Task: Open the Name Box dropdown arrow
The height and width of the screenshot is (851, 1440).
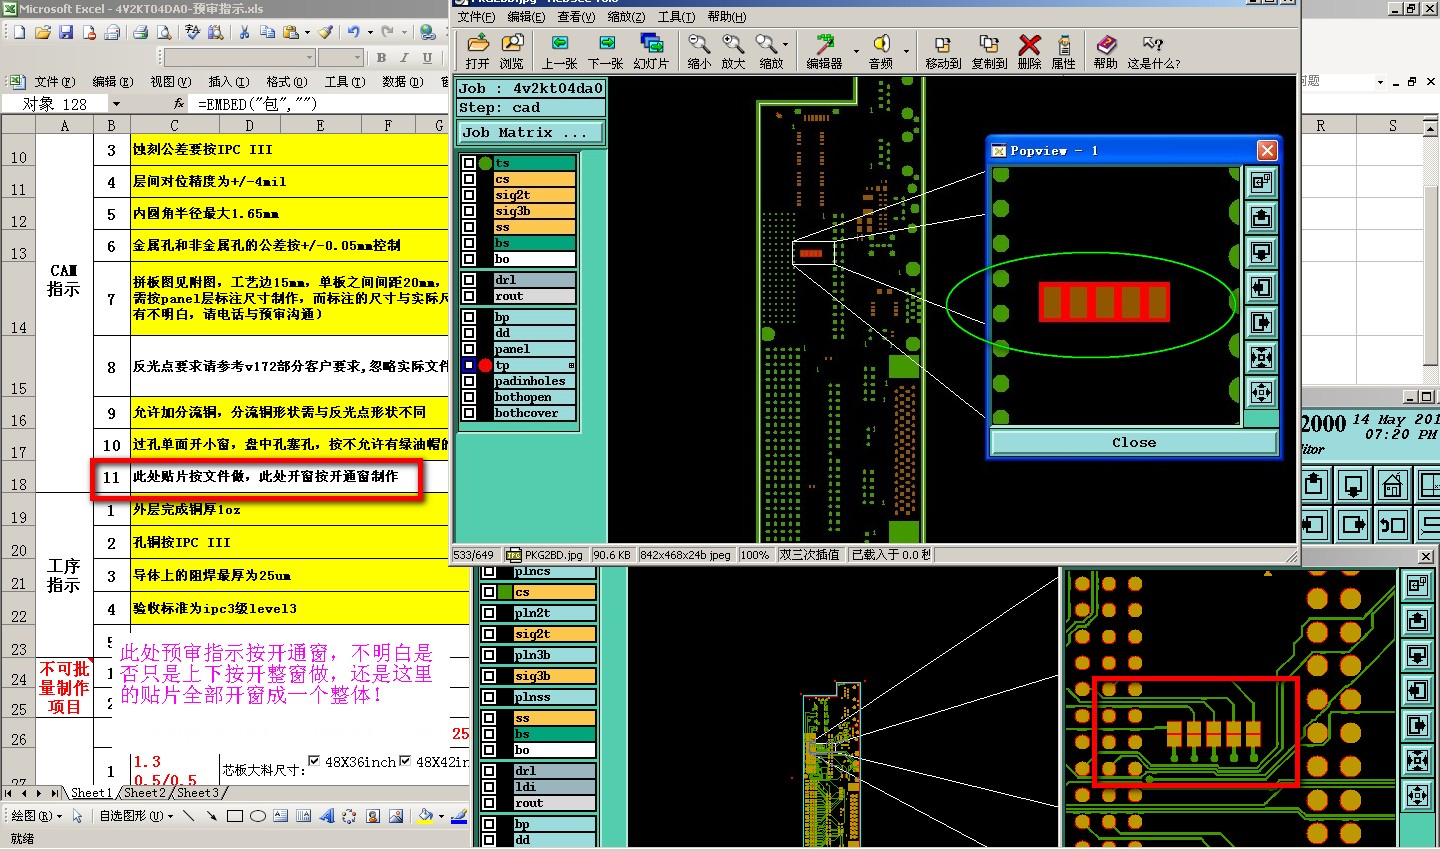Action: pyautogui.click(x=116, y=104)
